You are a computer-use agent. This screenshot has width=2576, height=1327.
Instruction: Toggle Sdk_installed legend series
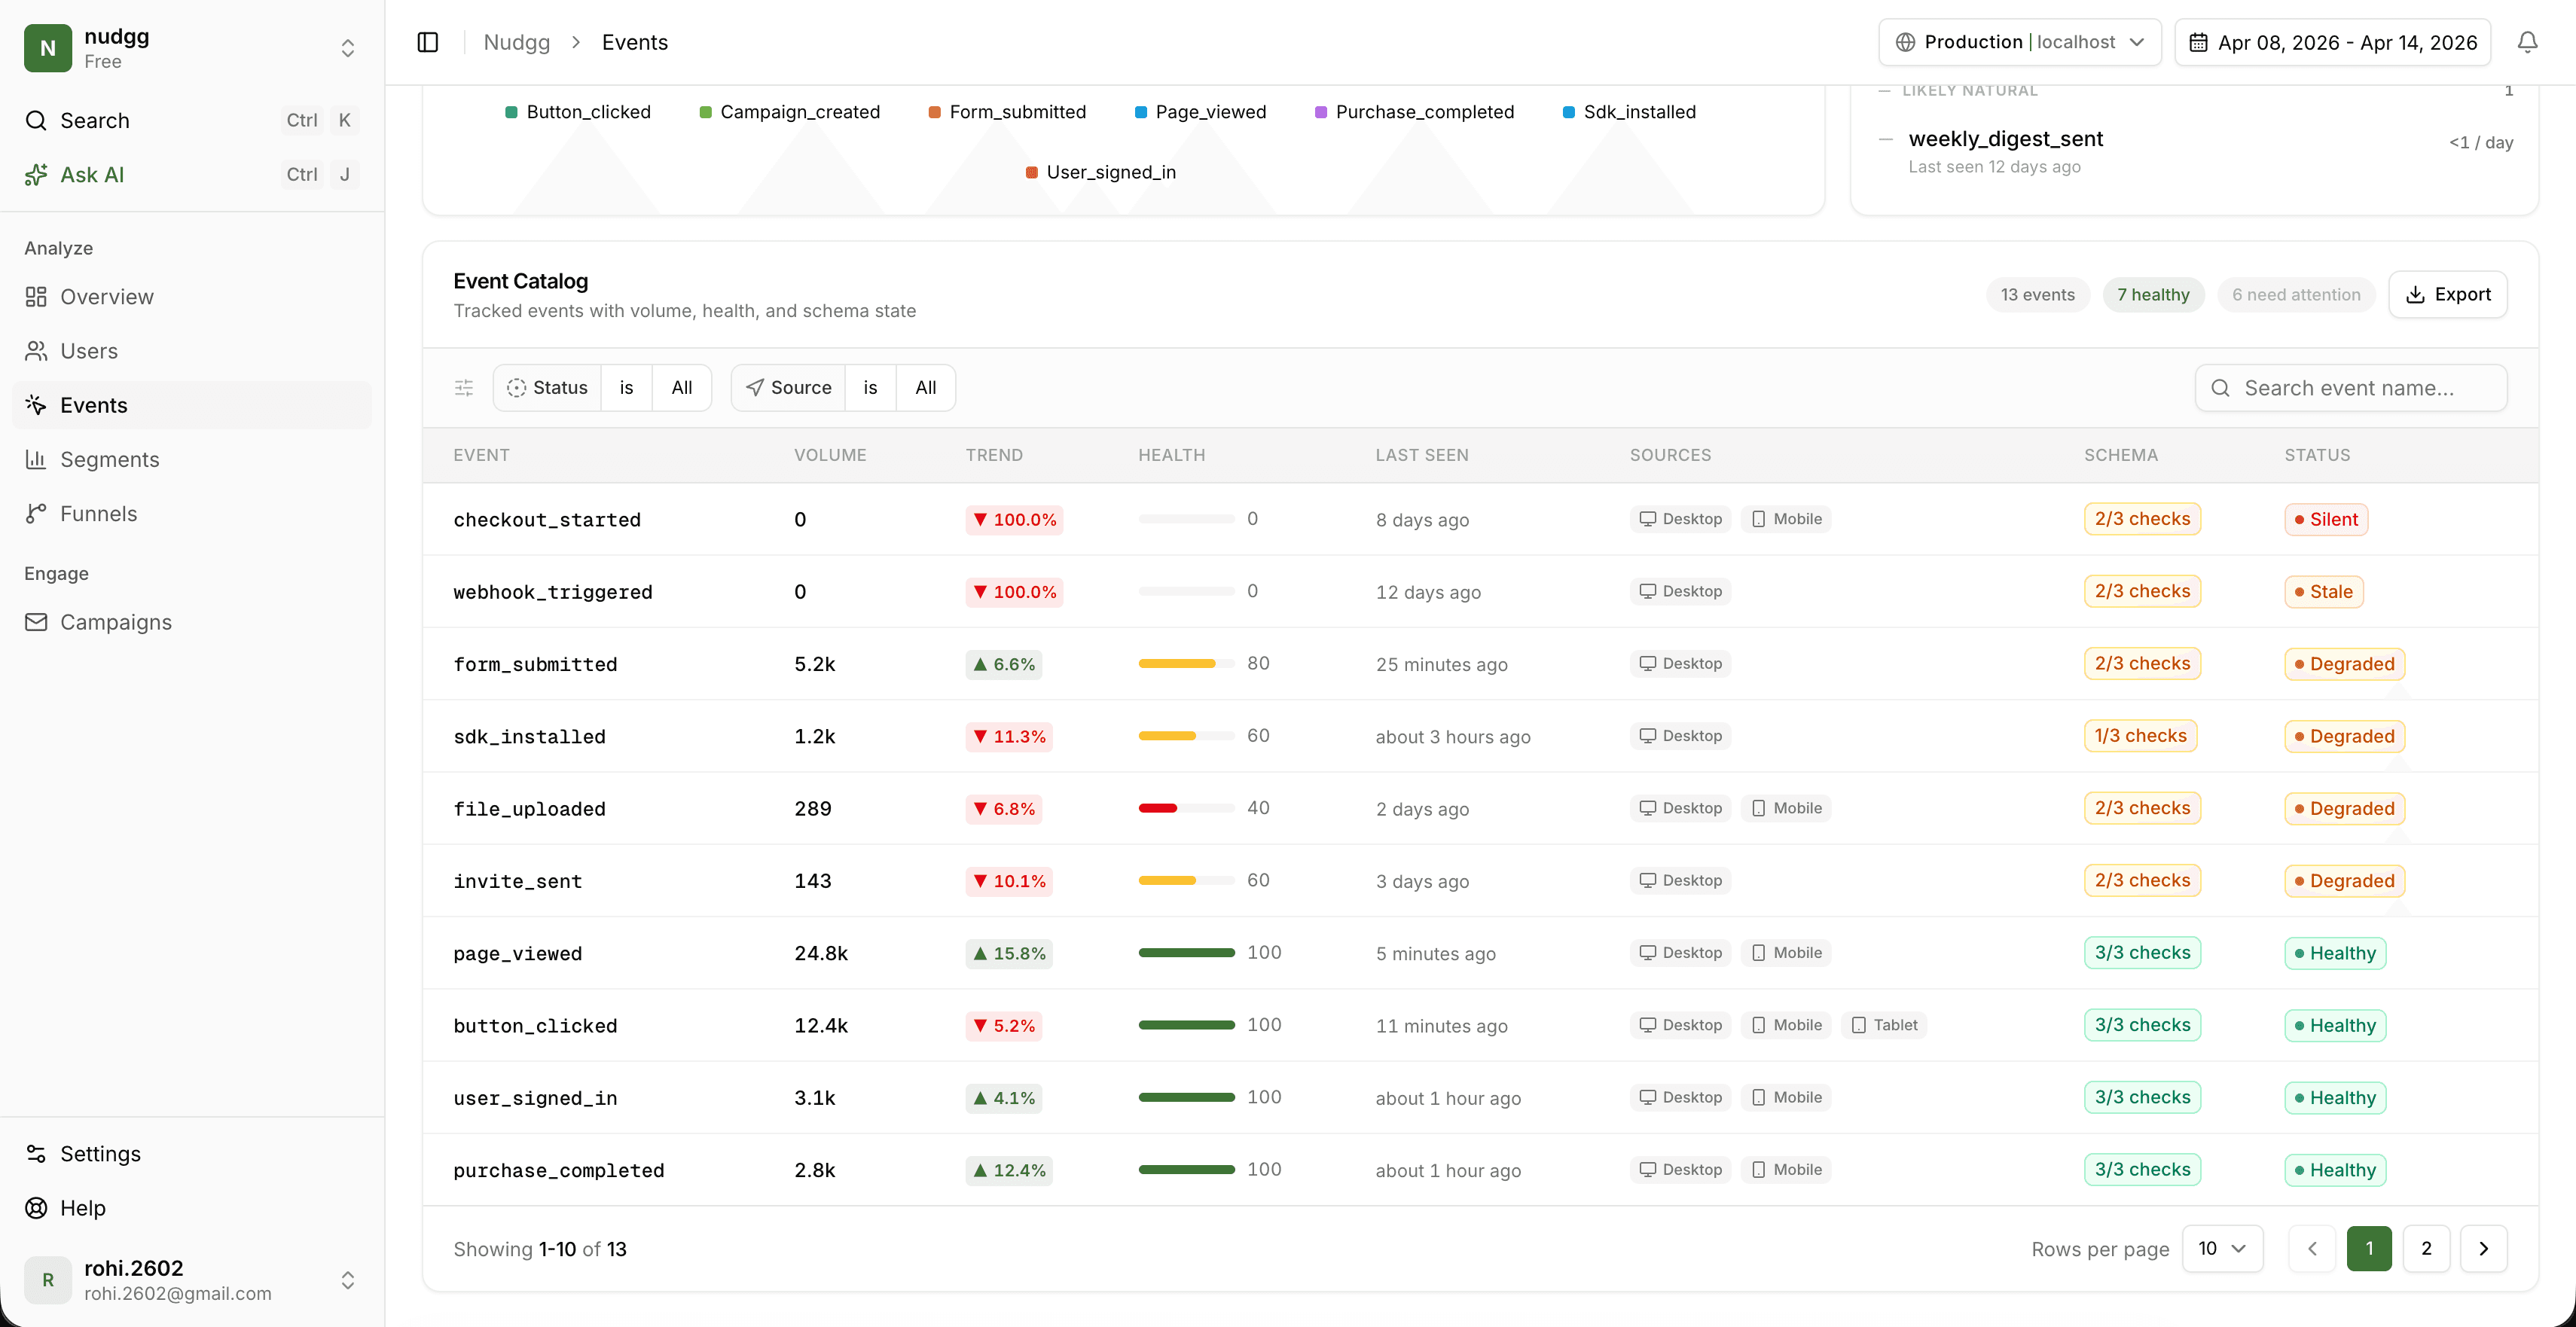[x=1629, y=112]
